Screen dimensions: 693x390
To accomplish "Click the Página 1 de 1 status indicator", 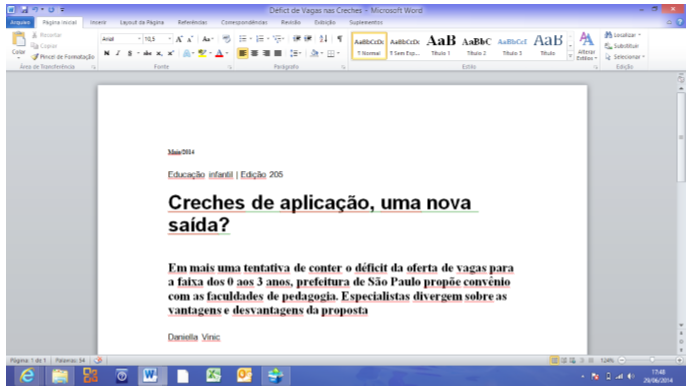I will (x=28, y=360).
